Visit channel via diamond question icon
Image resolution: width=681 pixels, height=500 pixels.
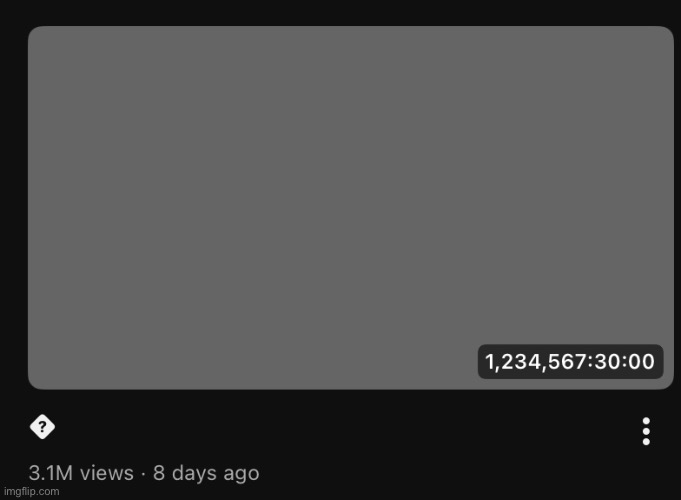pyautogui.click(x=41, y=428)
